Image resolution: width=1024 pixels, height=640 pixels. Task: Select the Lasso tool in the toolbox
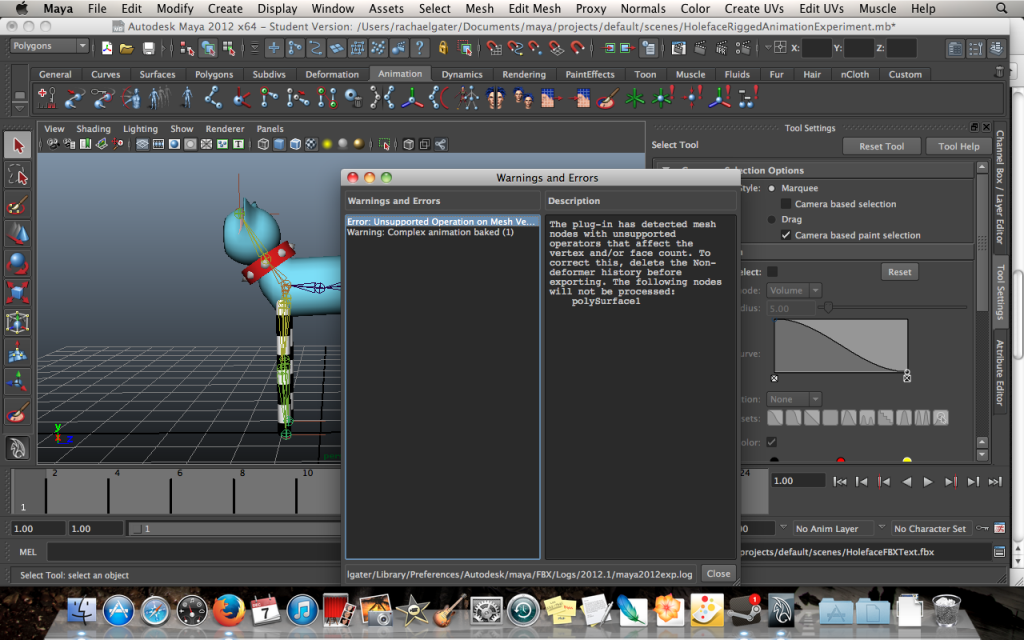point(18,176)
